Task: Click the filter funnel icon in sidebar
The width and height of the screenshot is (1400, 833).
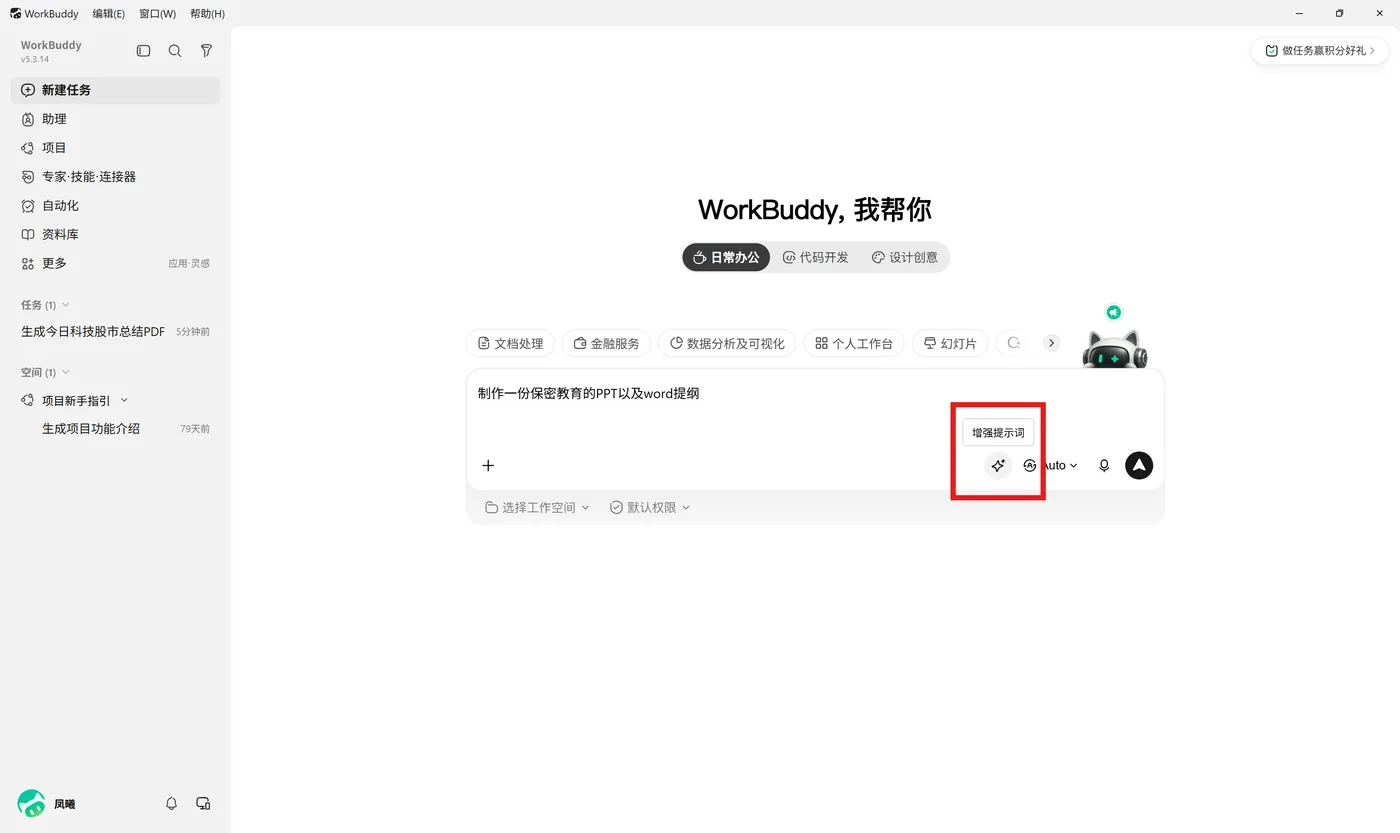Action: (x=206, y=51)
